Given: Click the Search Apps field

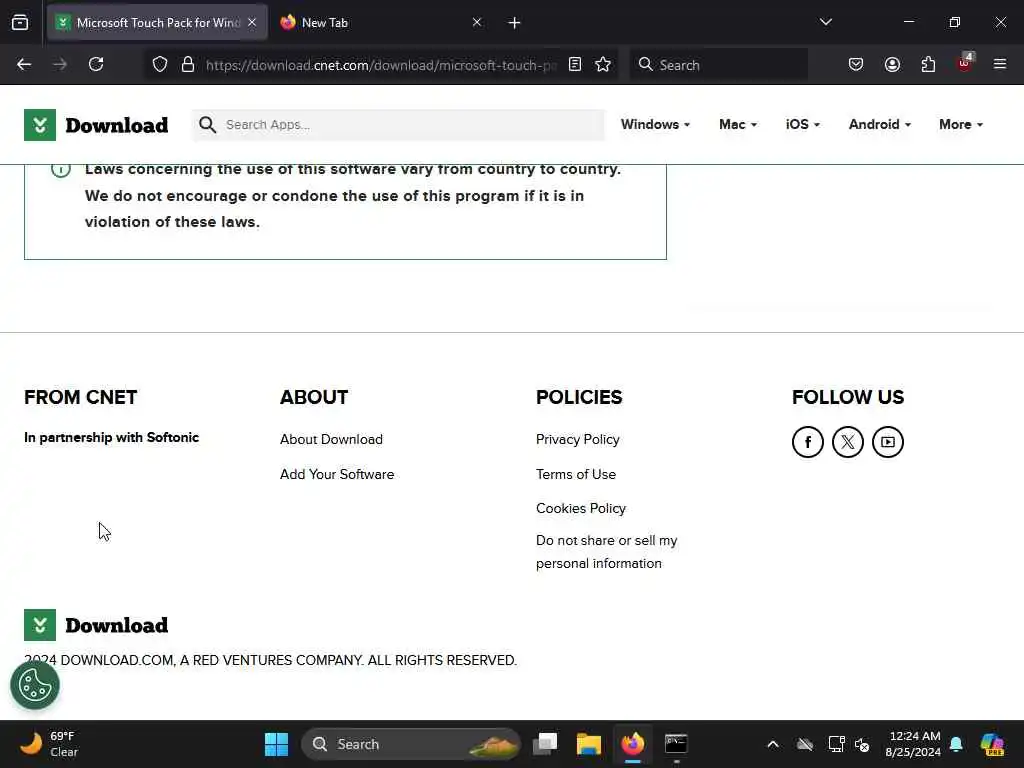Looking at the screenshot, I should pyautogui.click(x=398, y=125).
